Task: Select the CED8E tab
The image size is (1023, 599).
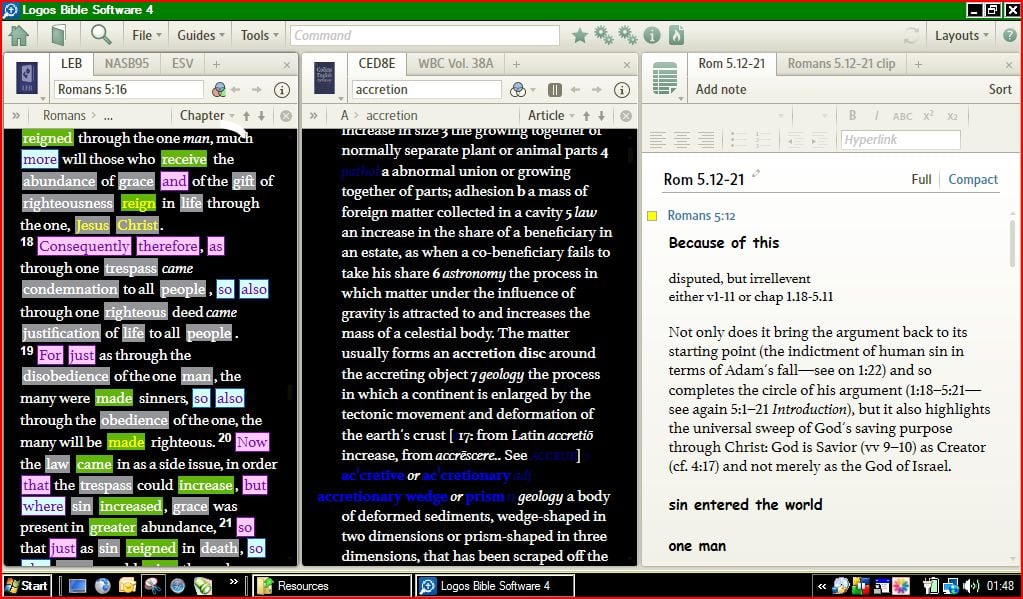Action: pos(376,63)
